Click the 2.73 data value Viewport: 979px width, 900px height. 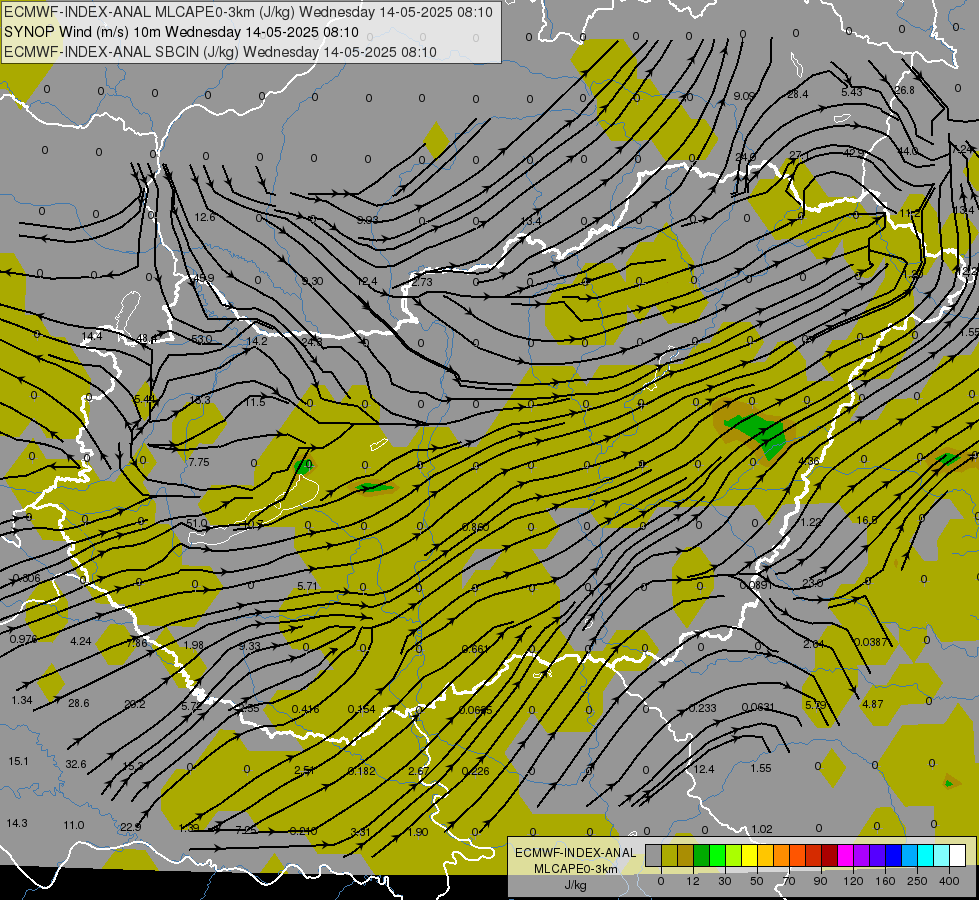pos(422,282)
